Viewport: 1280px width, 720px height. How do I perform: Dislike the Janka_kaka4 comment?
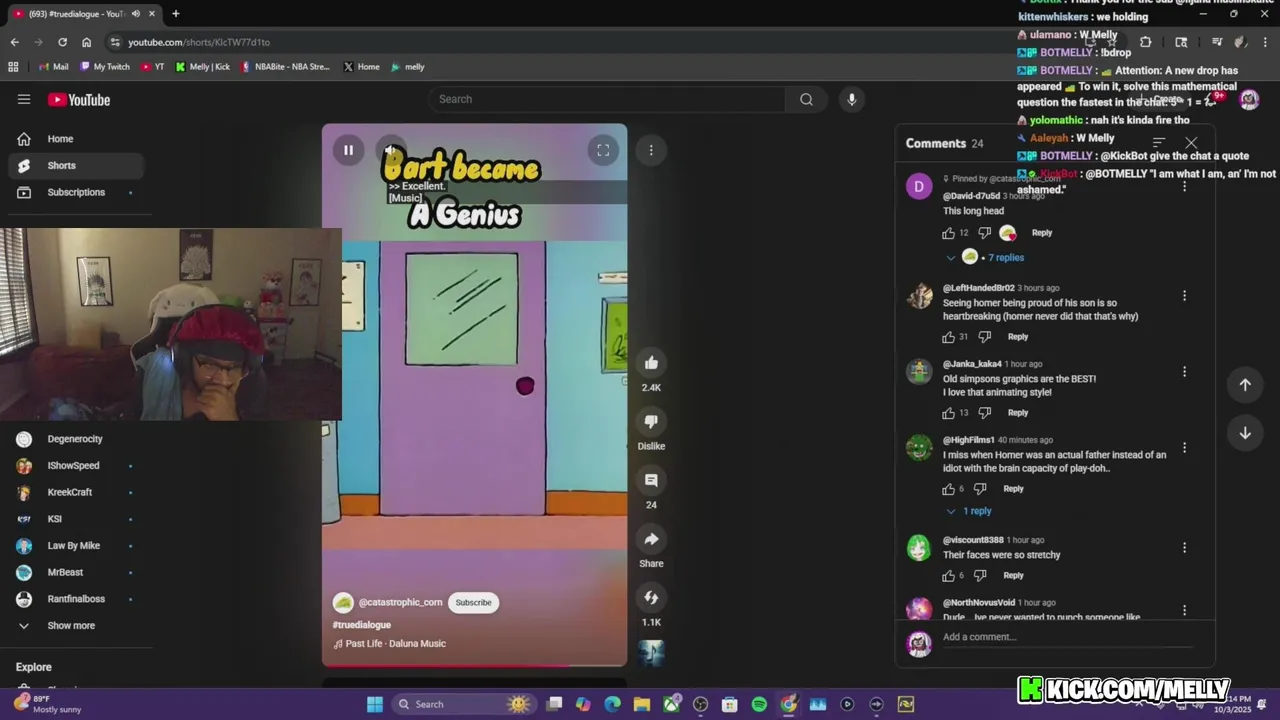coord(984,413)
